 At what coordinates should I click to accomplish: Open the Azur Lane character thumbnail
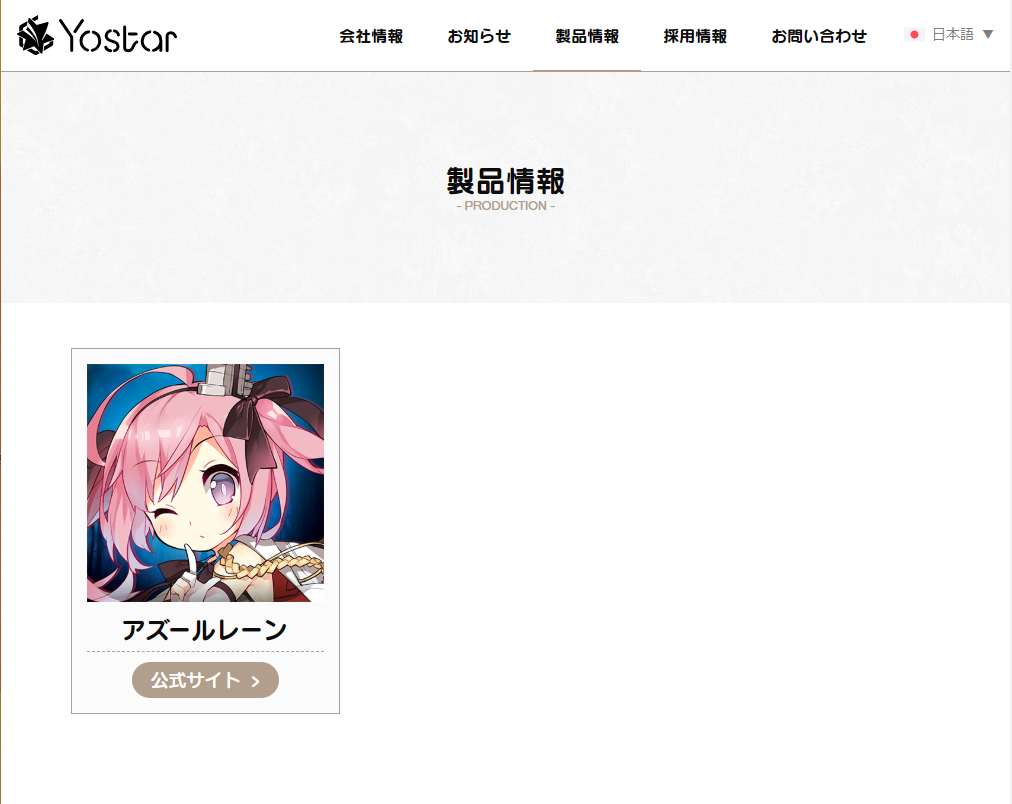[205, 483]
